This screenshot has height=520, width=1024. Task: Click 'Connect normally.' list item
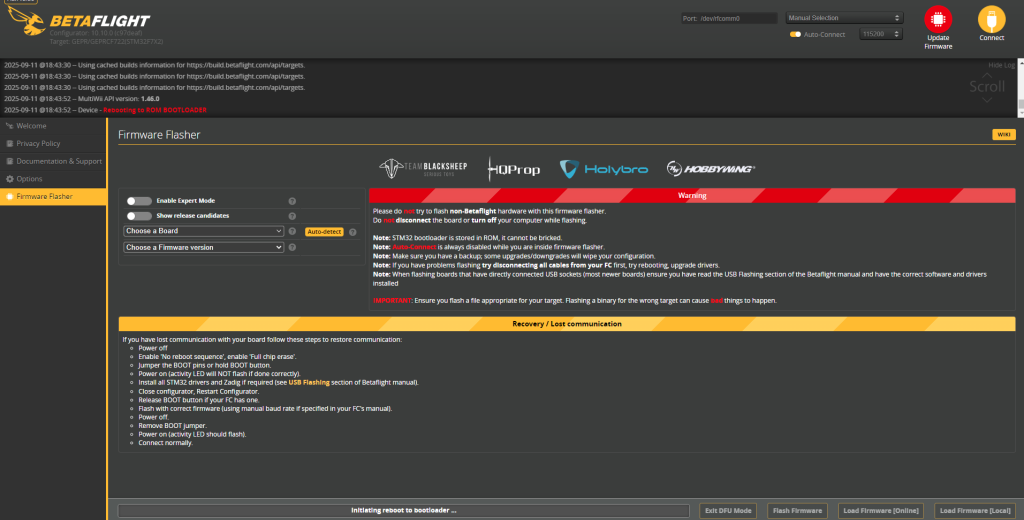166,443
